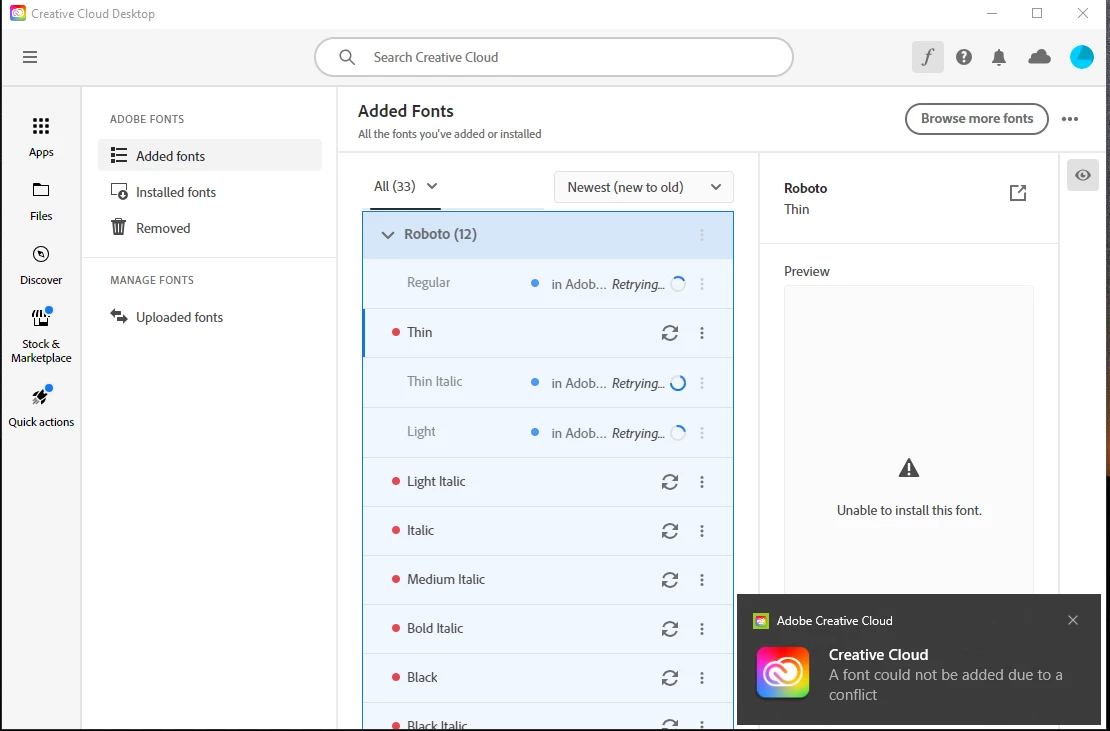
Task: Go to Apps in sidebar
Action: [x=41, y=137]
